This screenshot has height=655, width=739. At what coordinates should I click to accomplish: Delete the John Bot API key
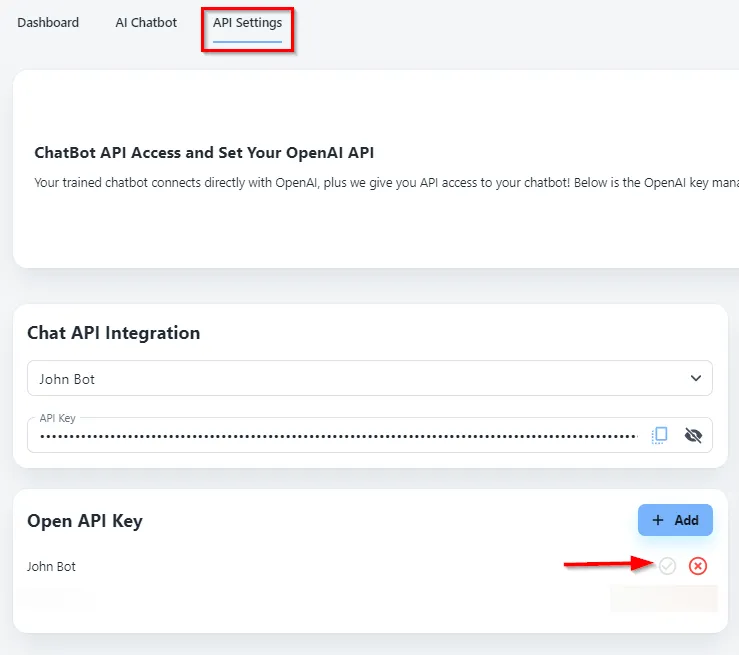click(x=698, y=566)
